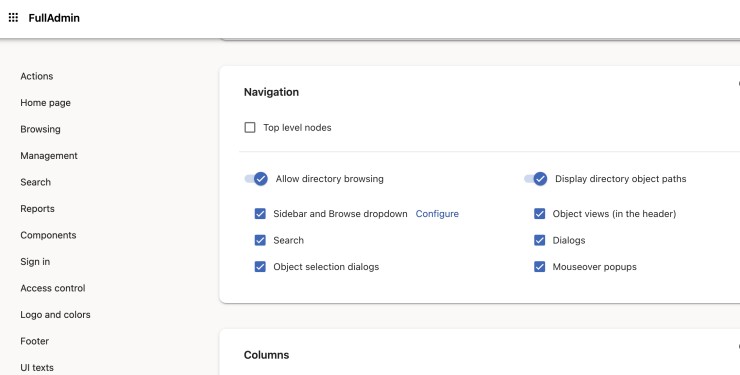This screenshot has height=375, width=740.
Task: Check the Top level nodes checkbox
Action: point(250,127)
